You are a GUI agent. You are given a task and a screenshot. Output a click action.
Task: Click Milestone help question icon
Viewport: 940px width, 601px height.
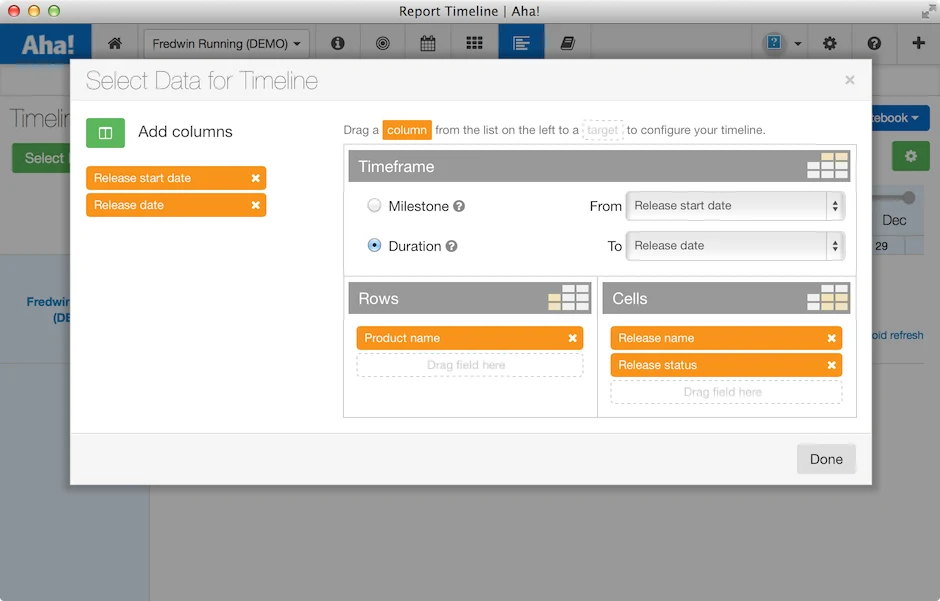coord(459,206)
